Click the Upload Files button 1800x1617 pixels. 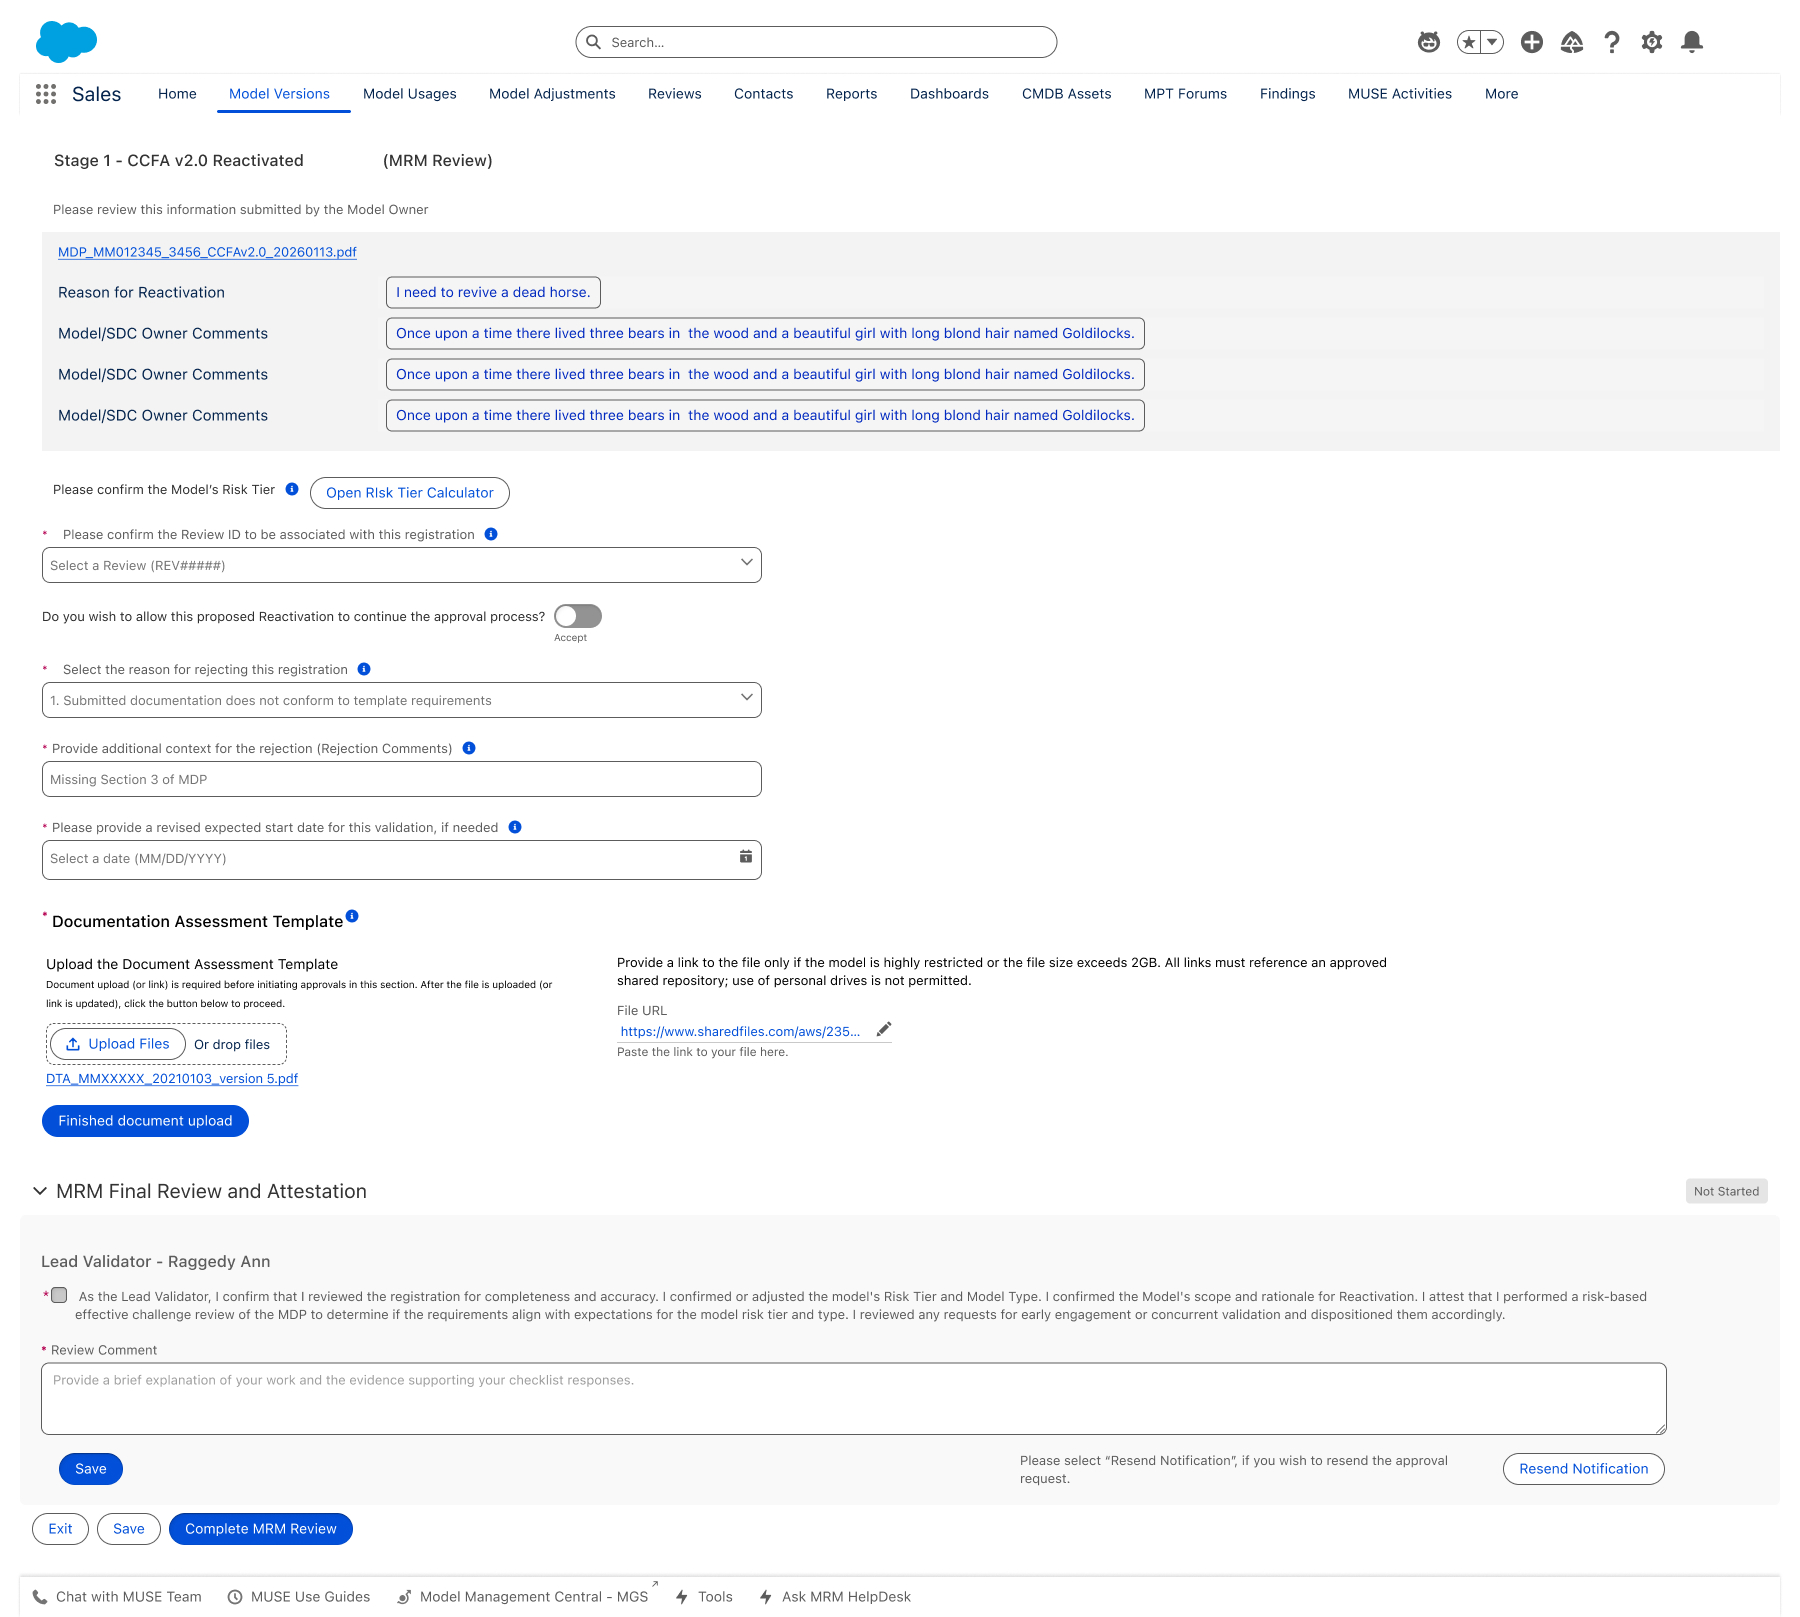pyautogui.click(x=118, y=1044)
